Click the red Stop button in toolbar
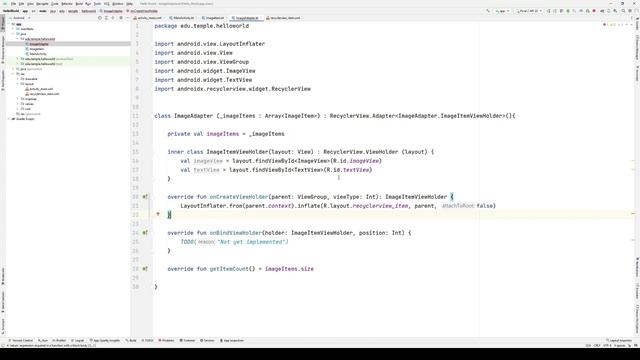Screen dimensions: 640x360 pos(594,11)
